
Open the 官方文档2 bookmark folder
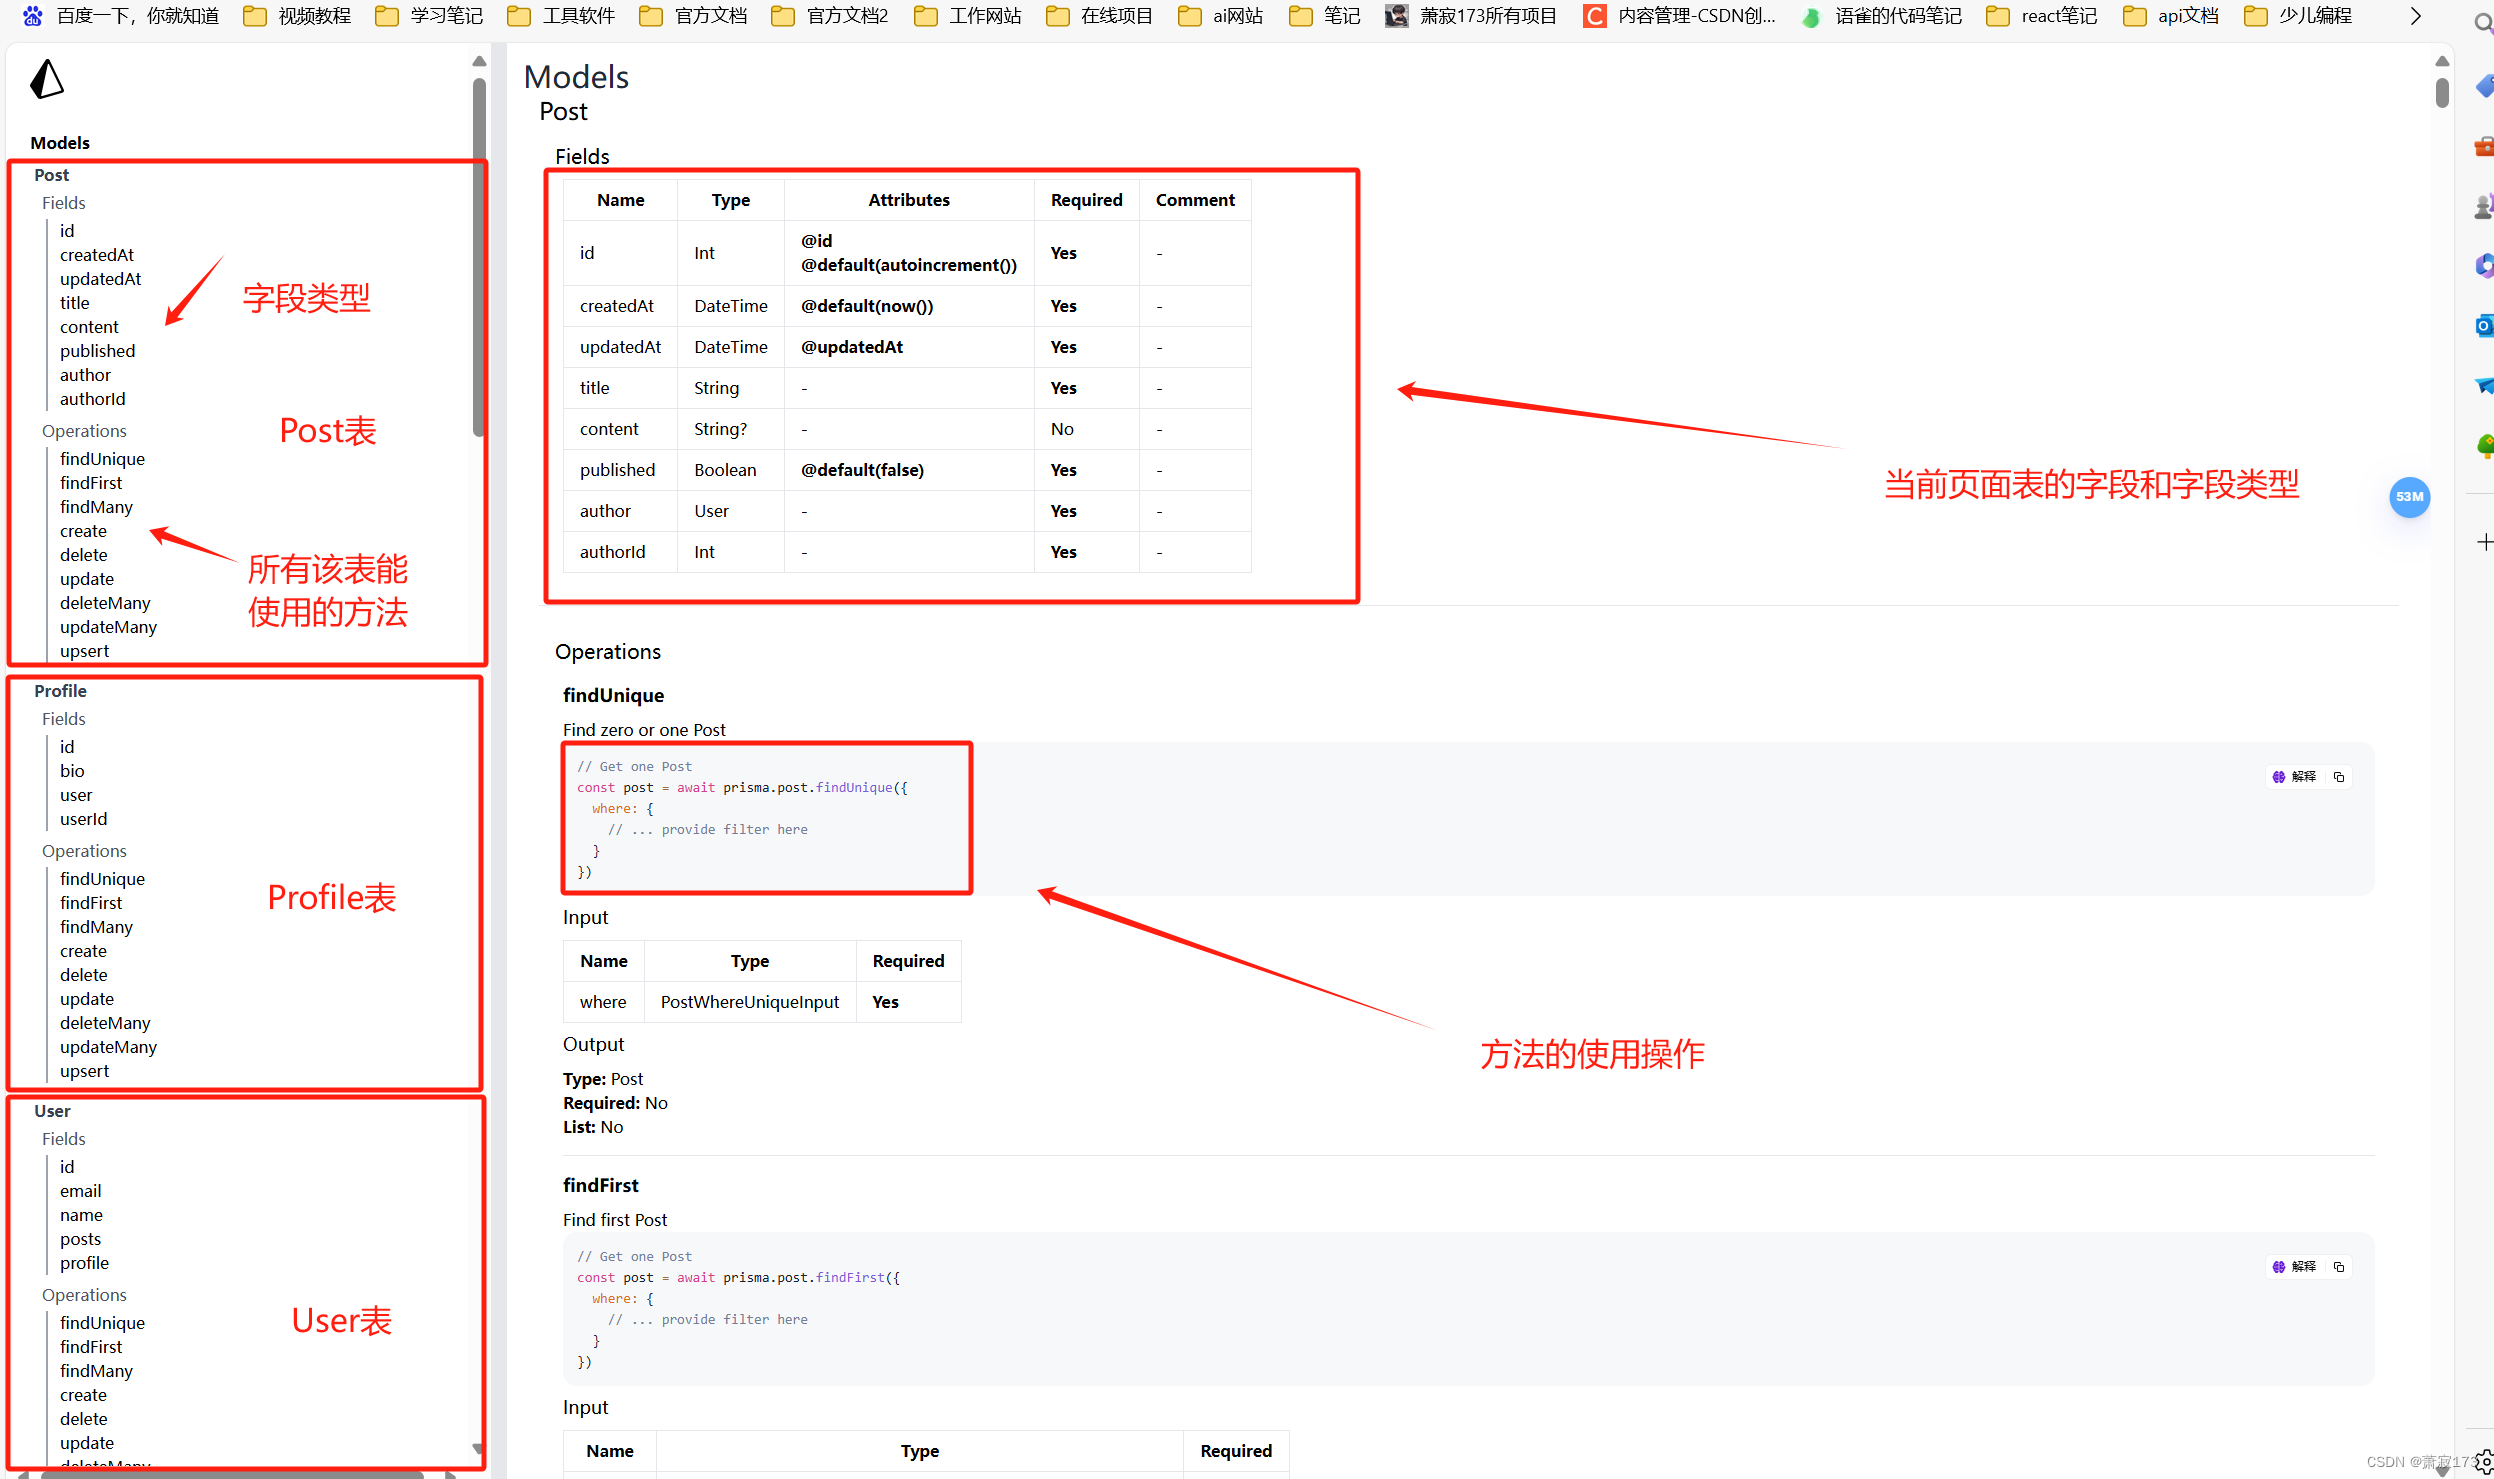click(x=830, y=16)
